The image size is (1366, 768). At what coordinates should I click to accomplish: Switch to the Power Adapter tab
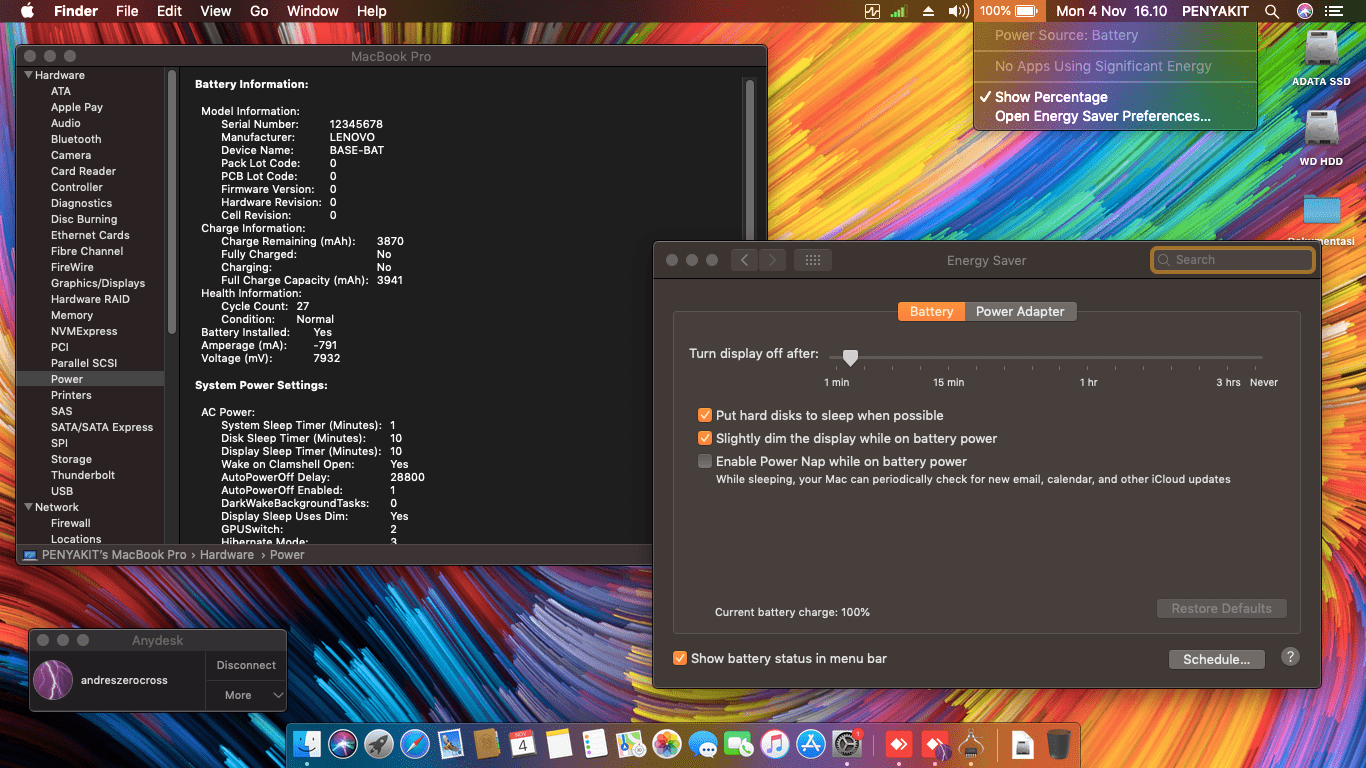(x=1021, y=311)
